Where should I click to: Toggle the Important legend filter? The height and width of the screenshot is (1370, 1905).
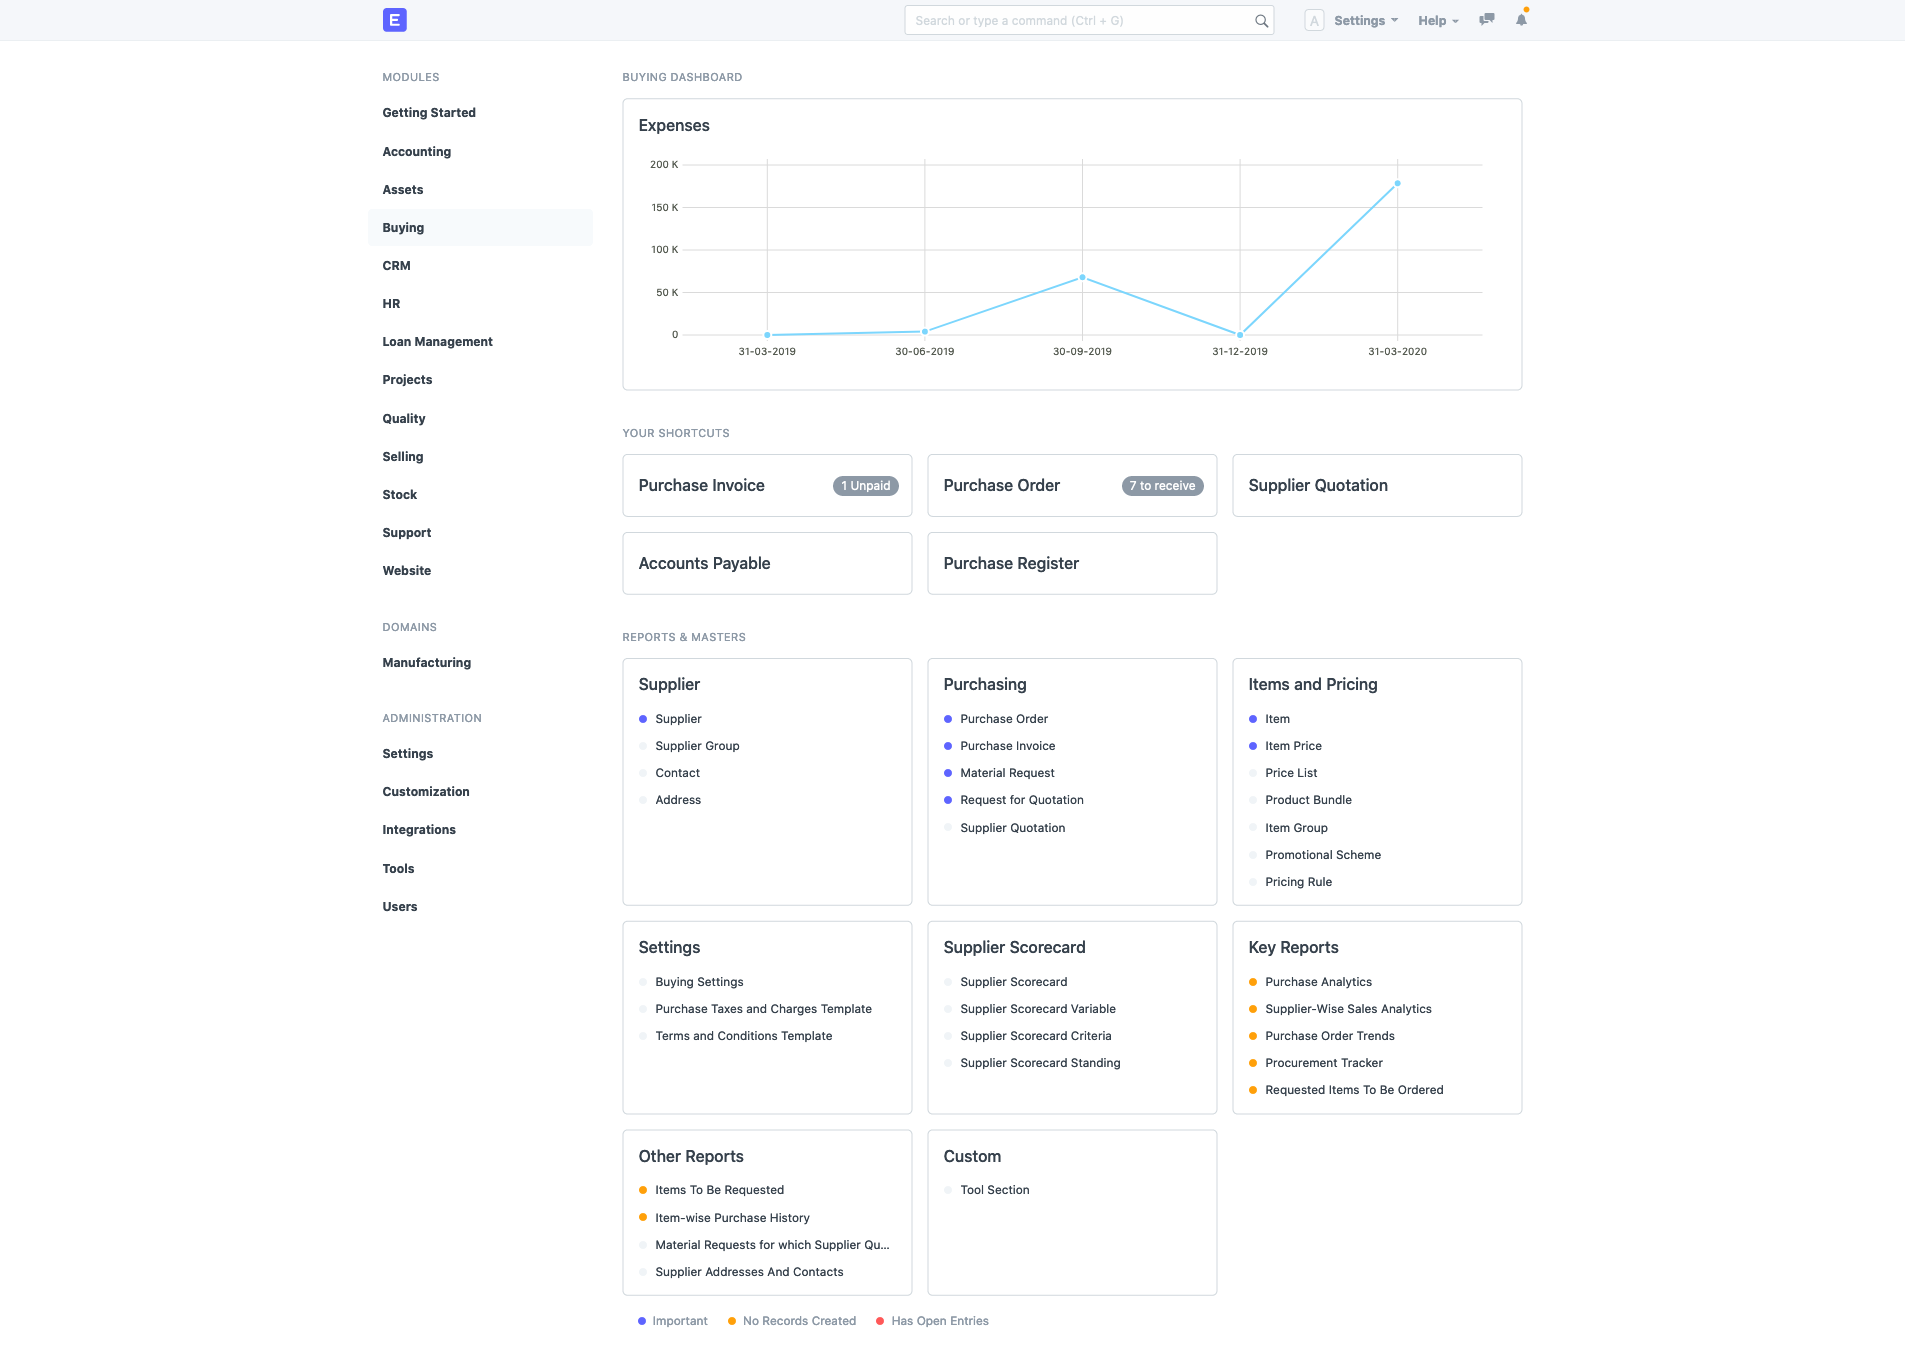(680, 1320)
